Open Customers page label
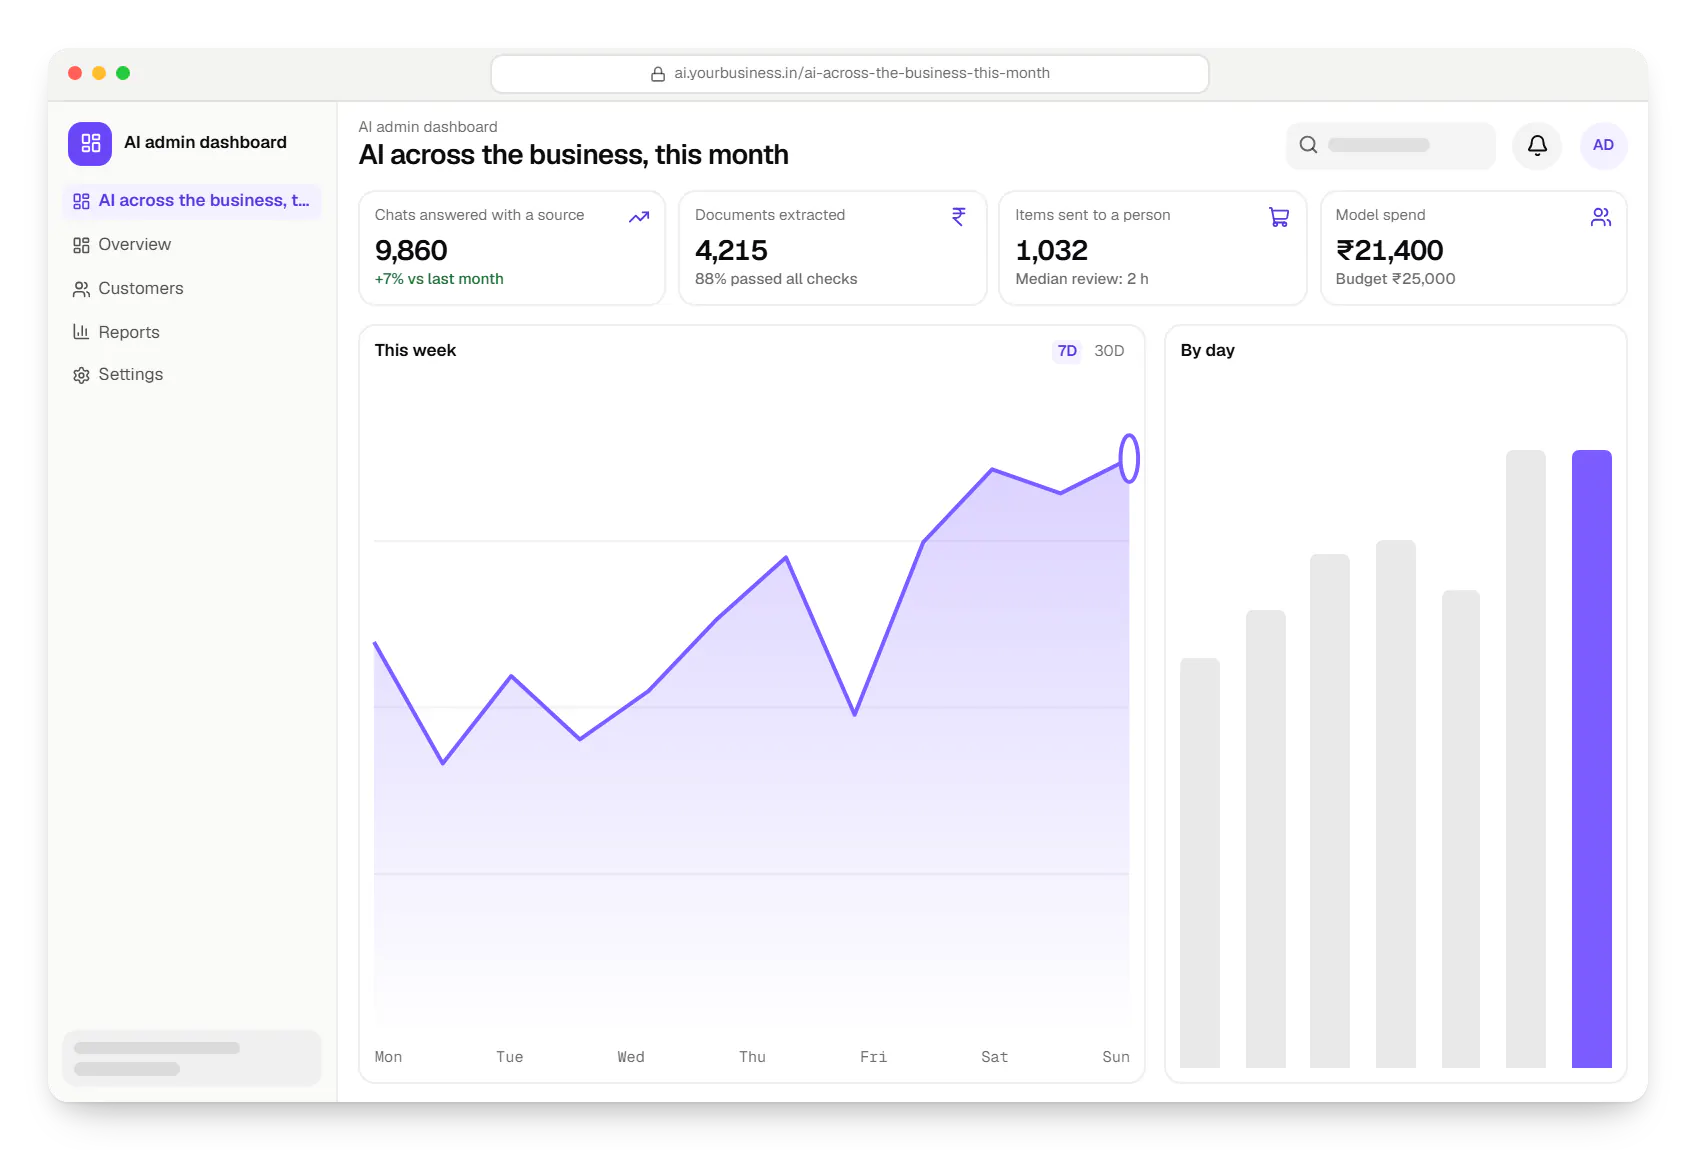The height and width of the screenshot is (1150, 1696). [x=141, y=289]
